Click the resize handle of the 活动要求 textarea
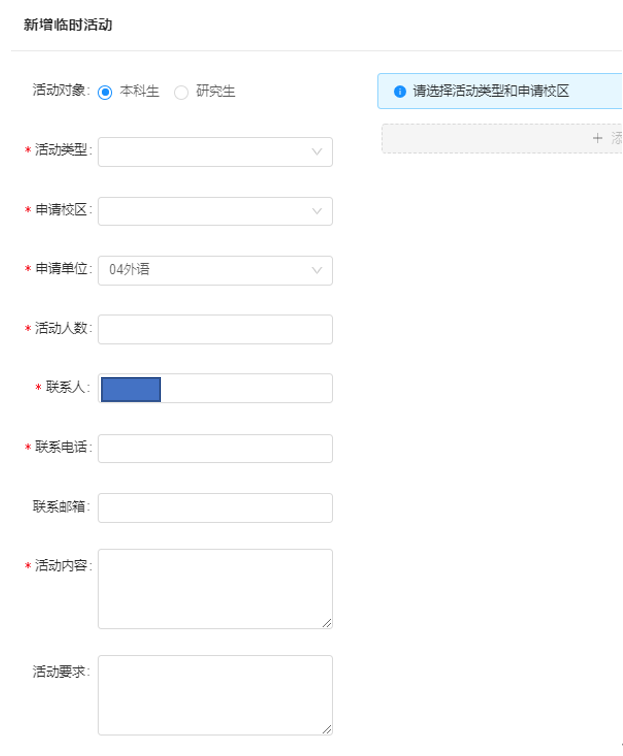The image size is (623, 756). point(326,729)
